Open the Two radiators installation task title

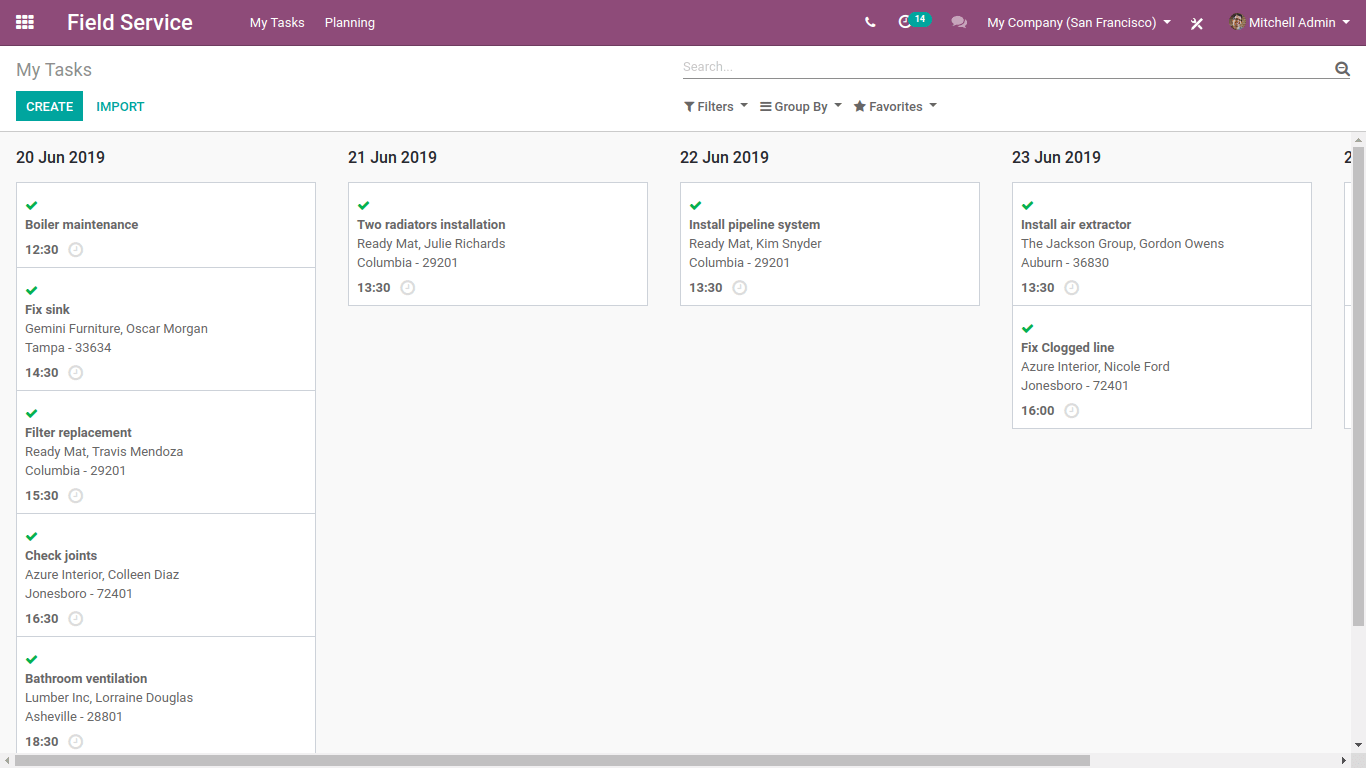point(431,225)
